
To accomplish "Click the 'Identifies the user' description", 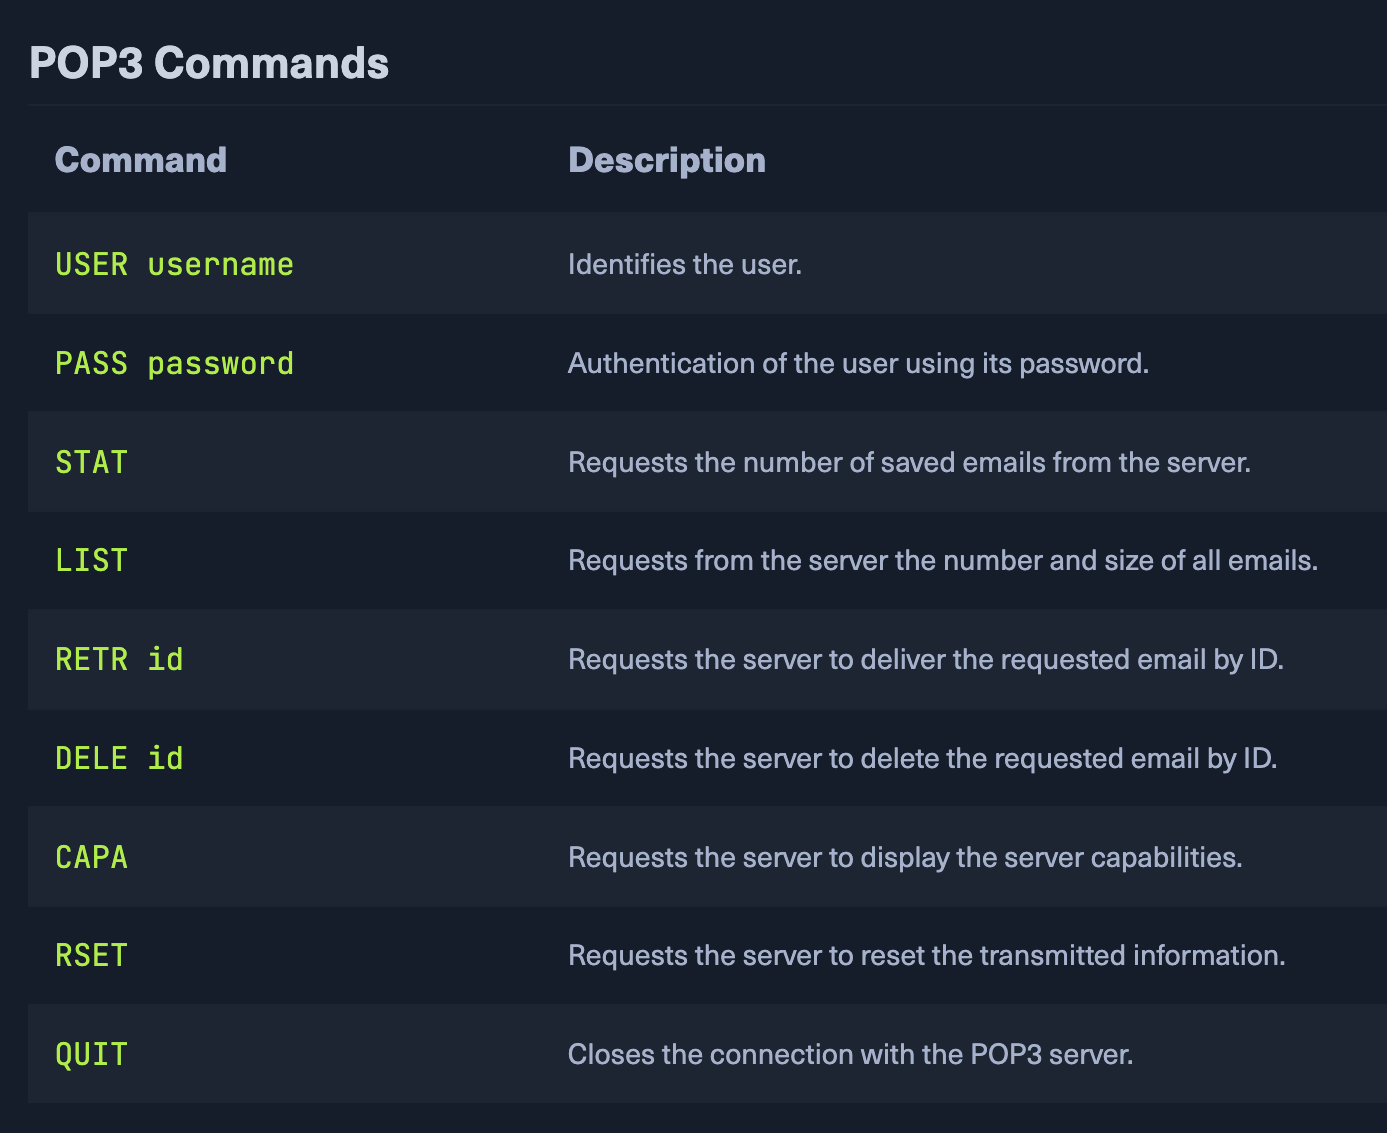I will click(x=685, y=264).
